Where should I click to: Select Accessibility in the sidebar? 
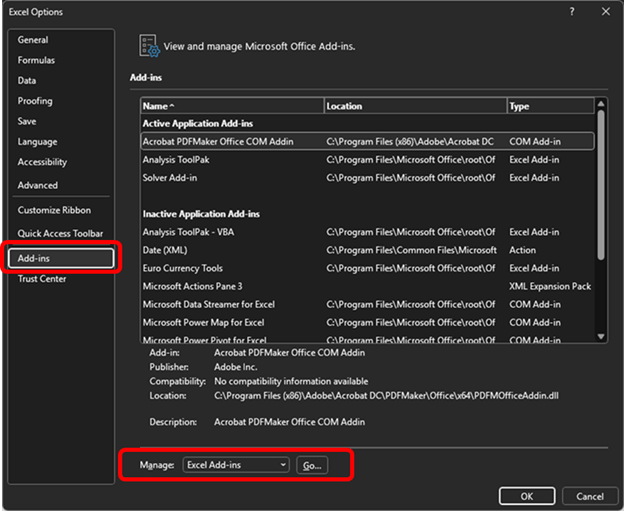pyautogui.click(x=42, y=162)
